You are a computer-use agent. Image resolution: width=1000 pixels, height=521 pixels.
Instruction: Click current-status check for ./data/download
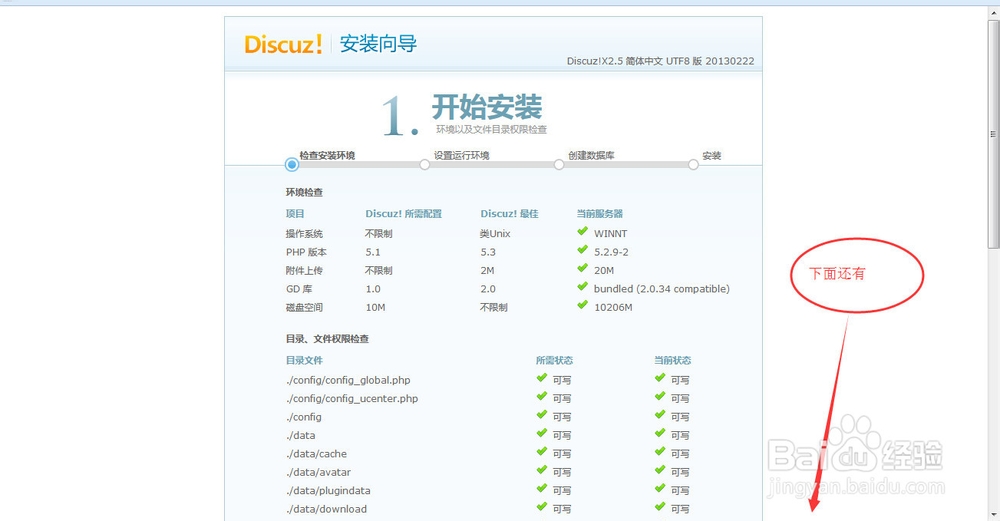(x=660, y=508)
